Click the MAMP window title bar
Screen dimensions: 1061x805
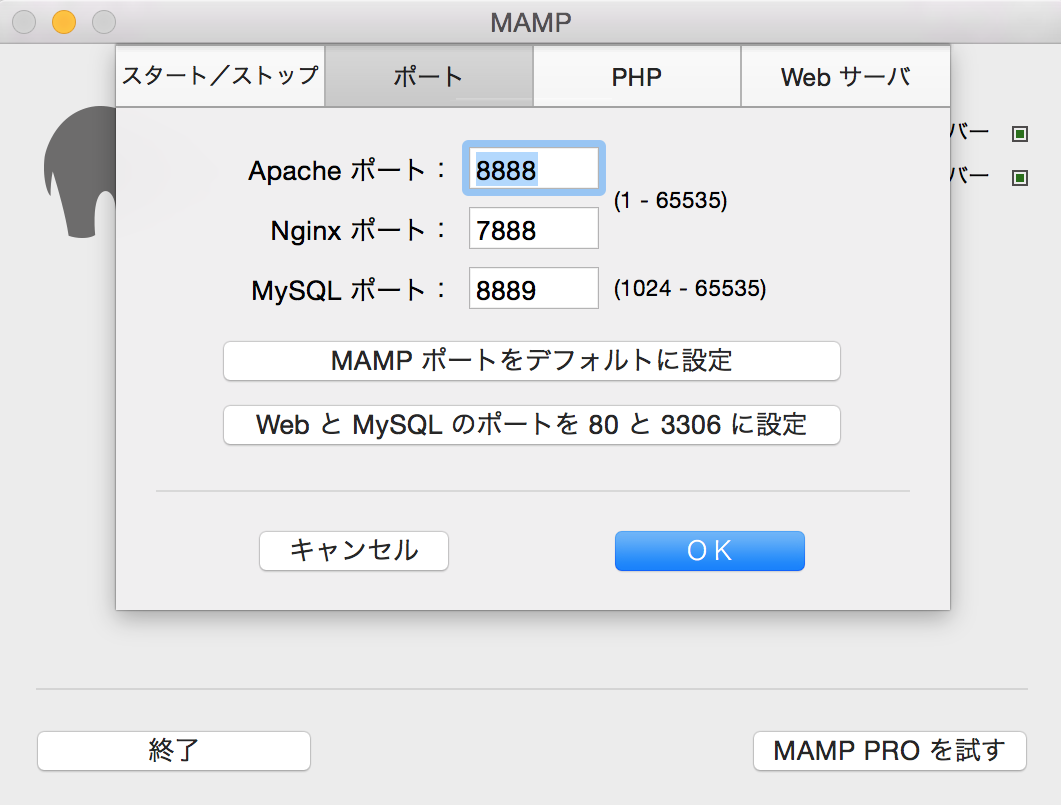point(530,21)
